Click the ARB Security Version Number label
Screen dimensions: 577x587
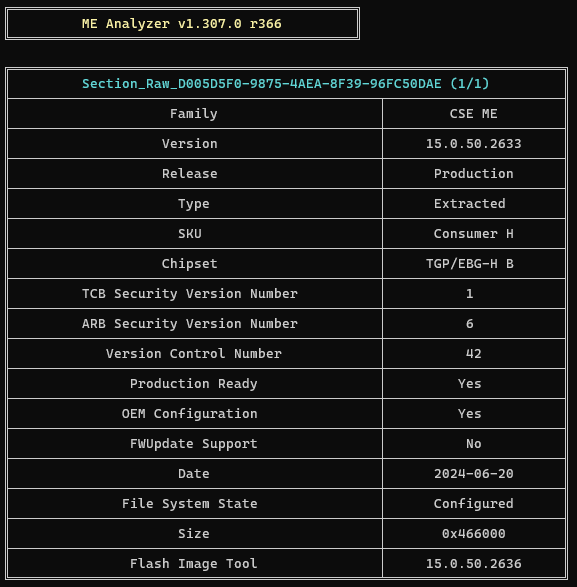[190, 323]
